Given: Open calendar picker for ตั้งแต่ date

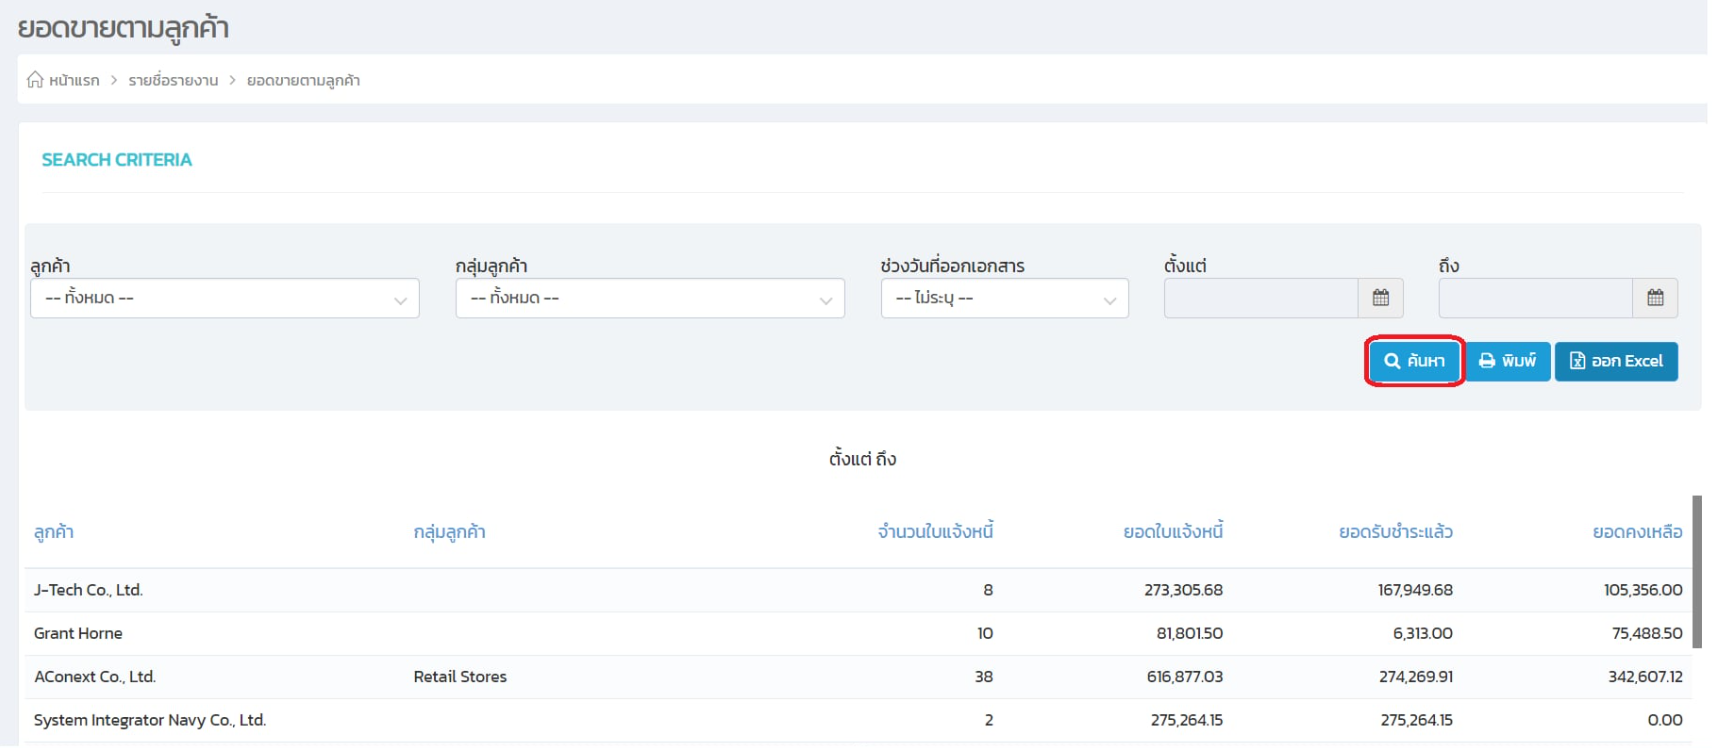Looking at the screenshot, I should pyautogui.click(x=1381, y=298).
